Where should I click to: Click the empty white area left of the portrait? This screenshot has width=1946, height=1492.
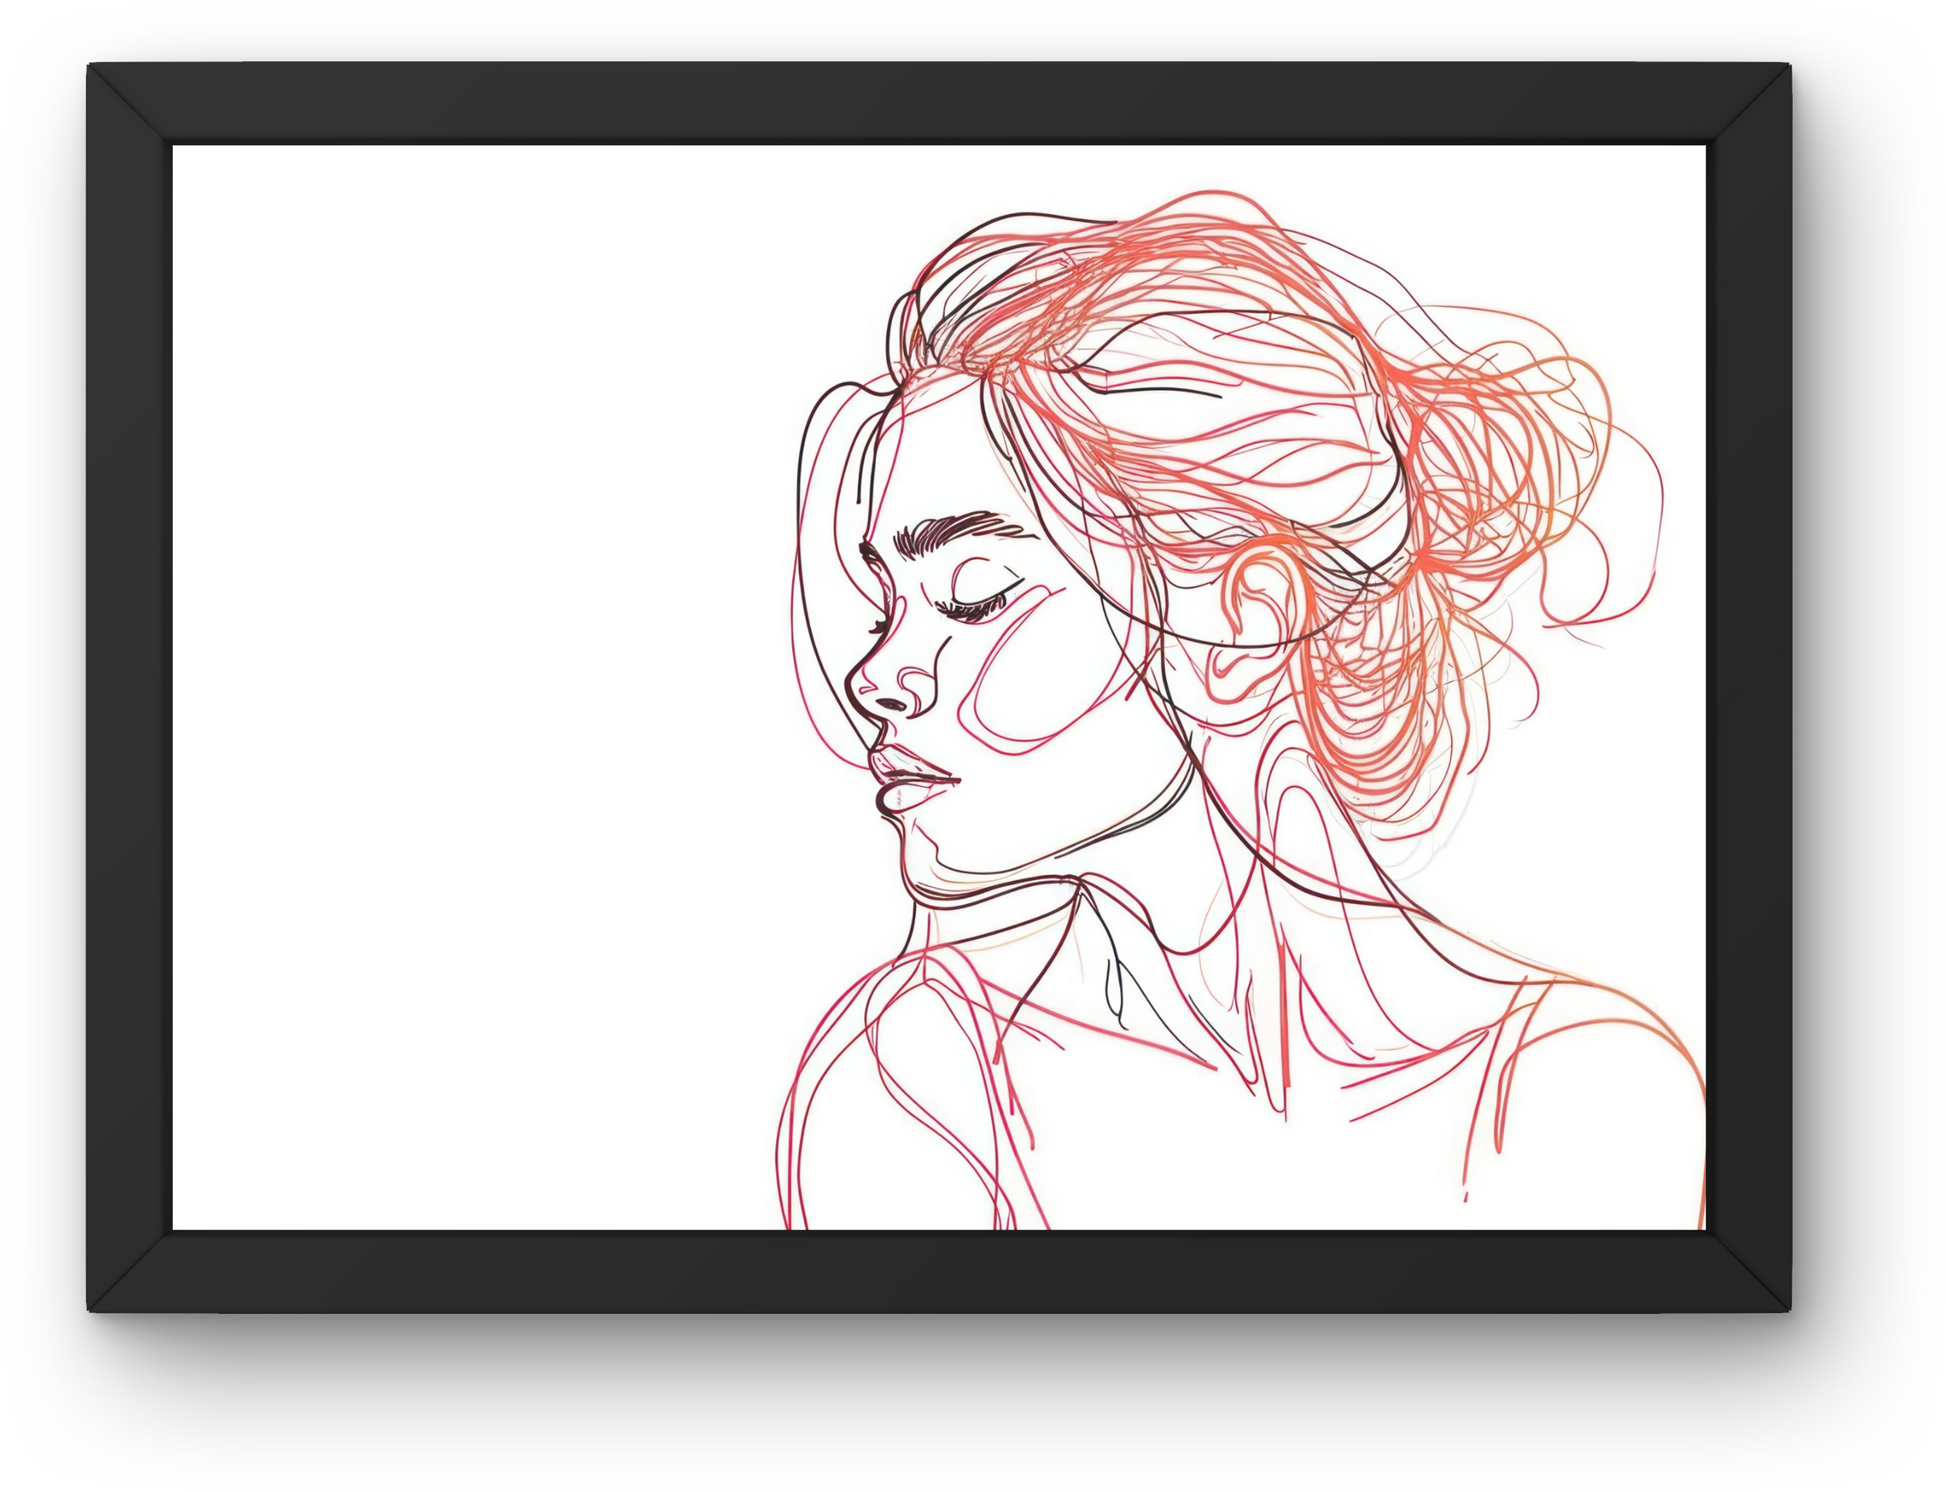pos(470,688)
